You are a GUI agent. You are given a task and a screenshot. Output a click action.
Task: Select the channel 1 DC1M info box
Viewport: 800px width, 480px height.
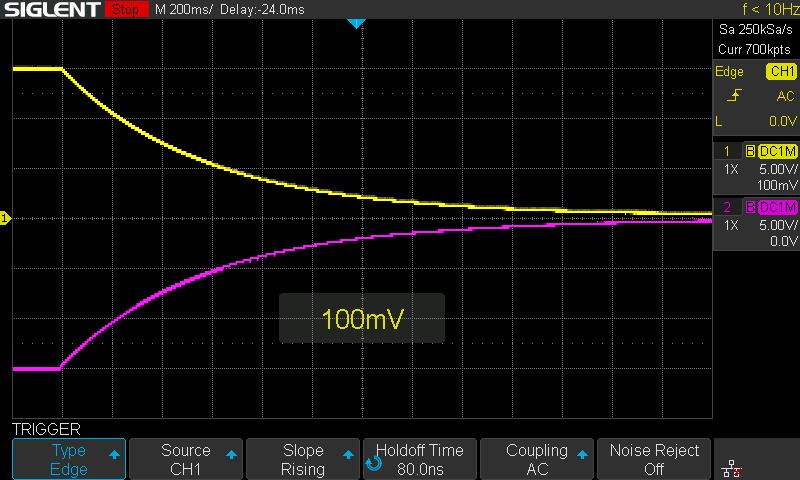[756, 167]
